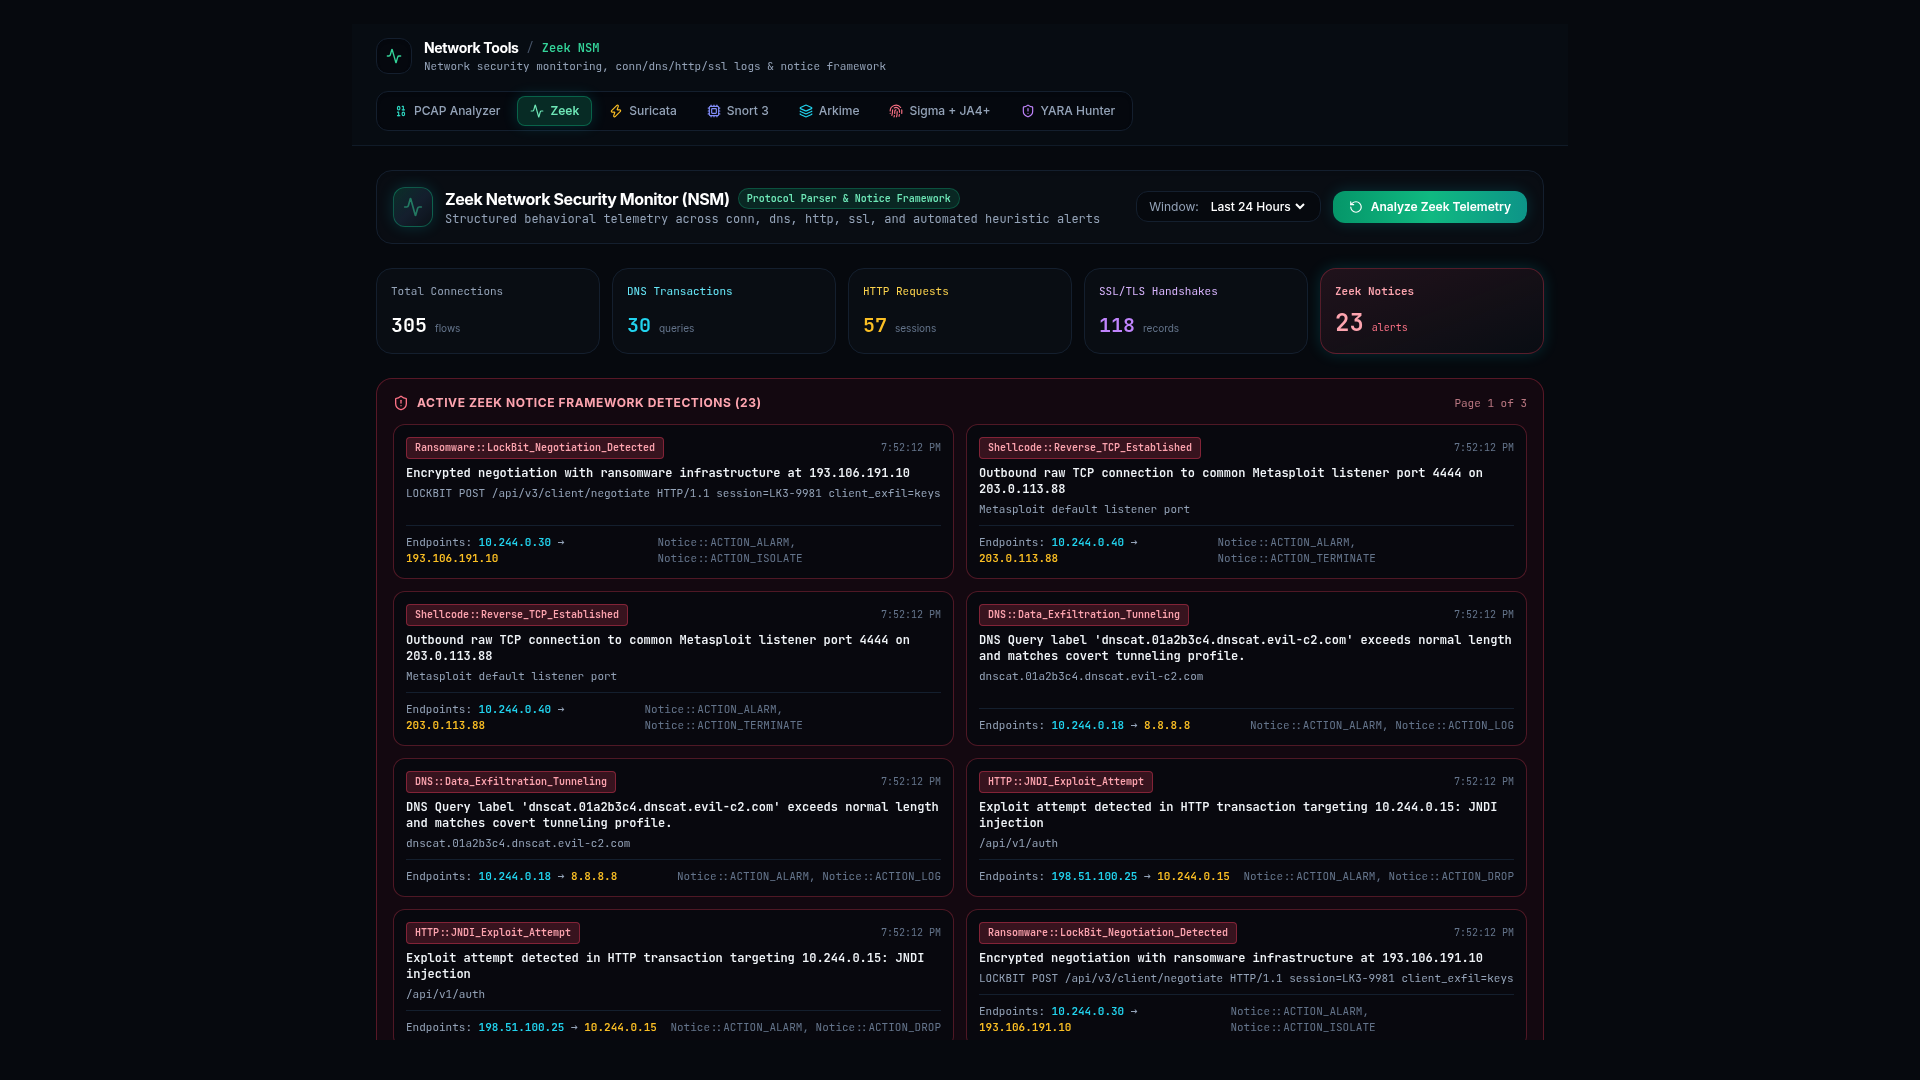Select the Zeek tab

click(x=554, y=111)
